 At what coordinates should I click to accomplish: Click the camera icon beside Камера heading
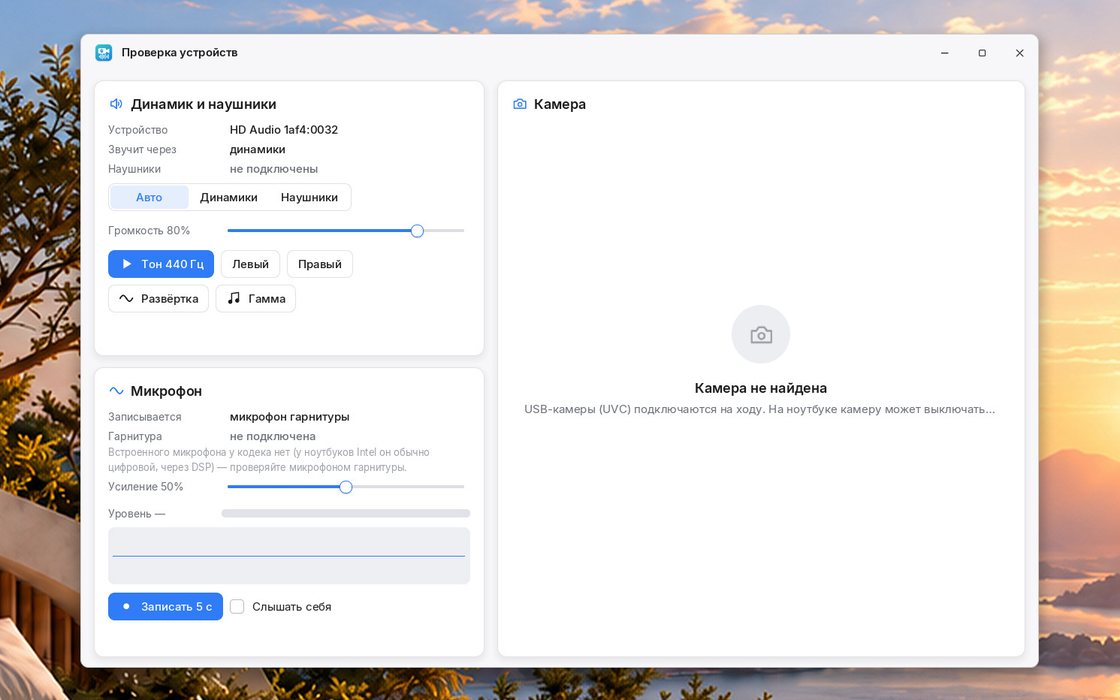pyautogui.click(x=520, y=104)
